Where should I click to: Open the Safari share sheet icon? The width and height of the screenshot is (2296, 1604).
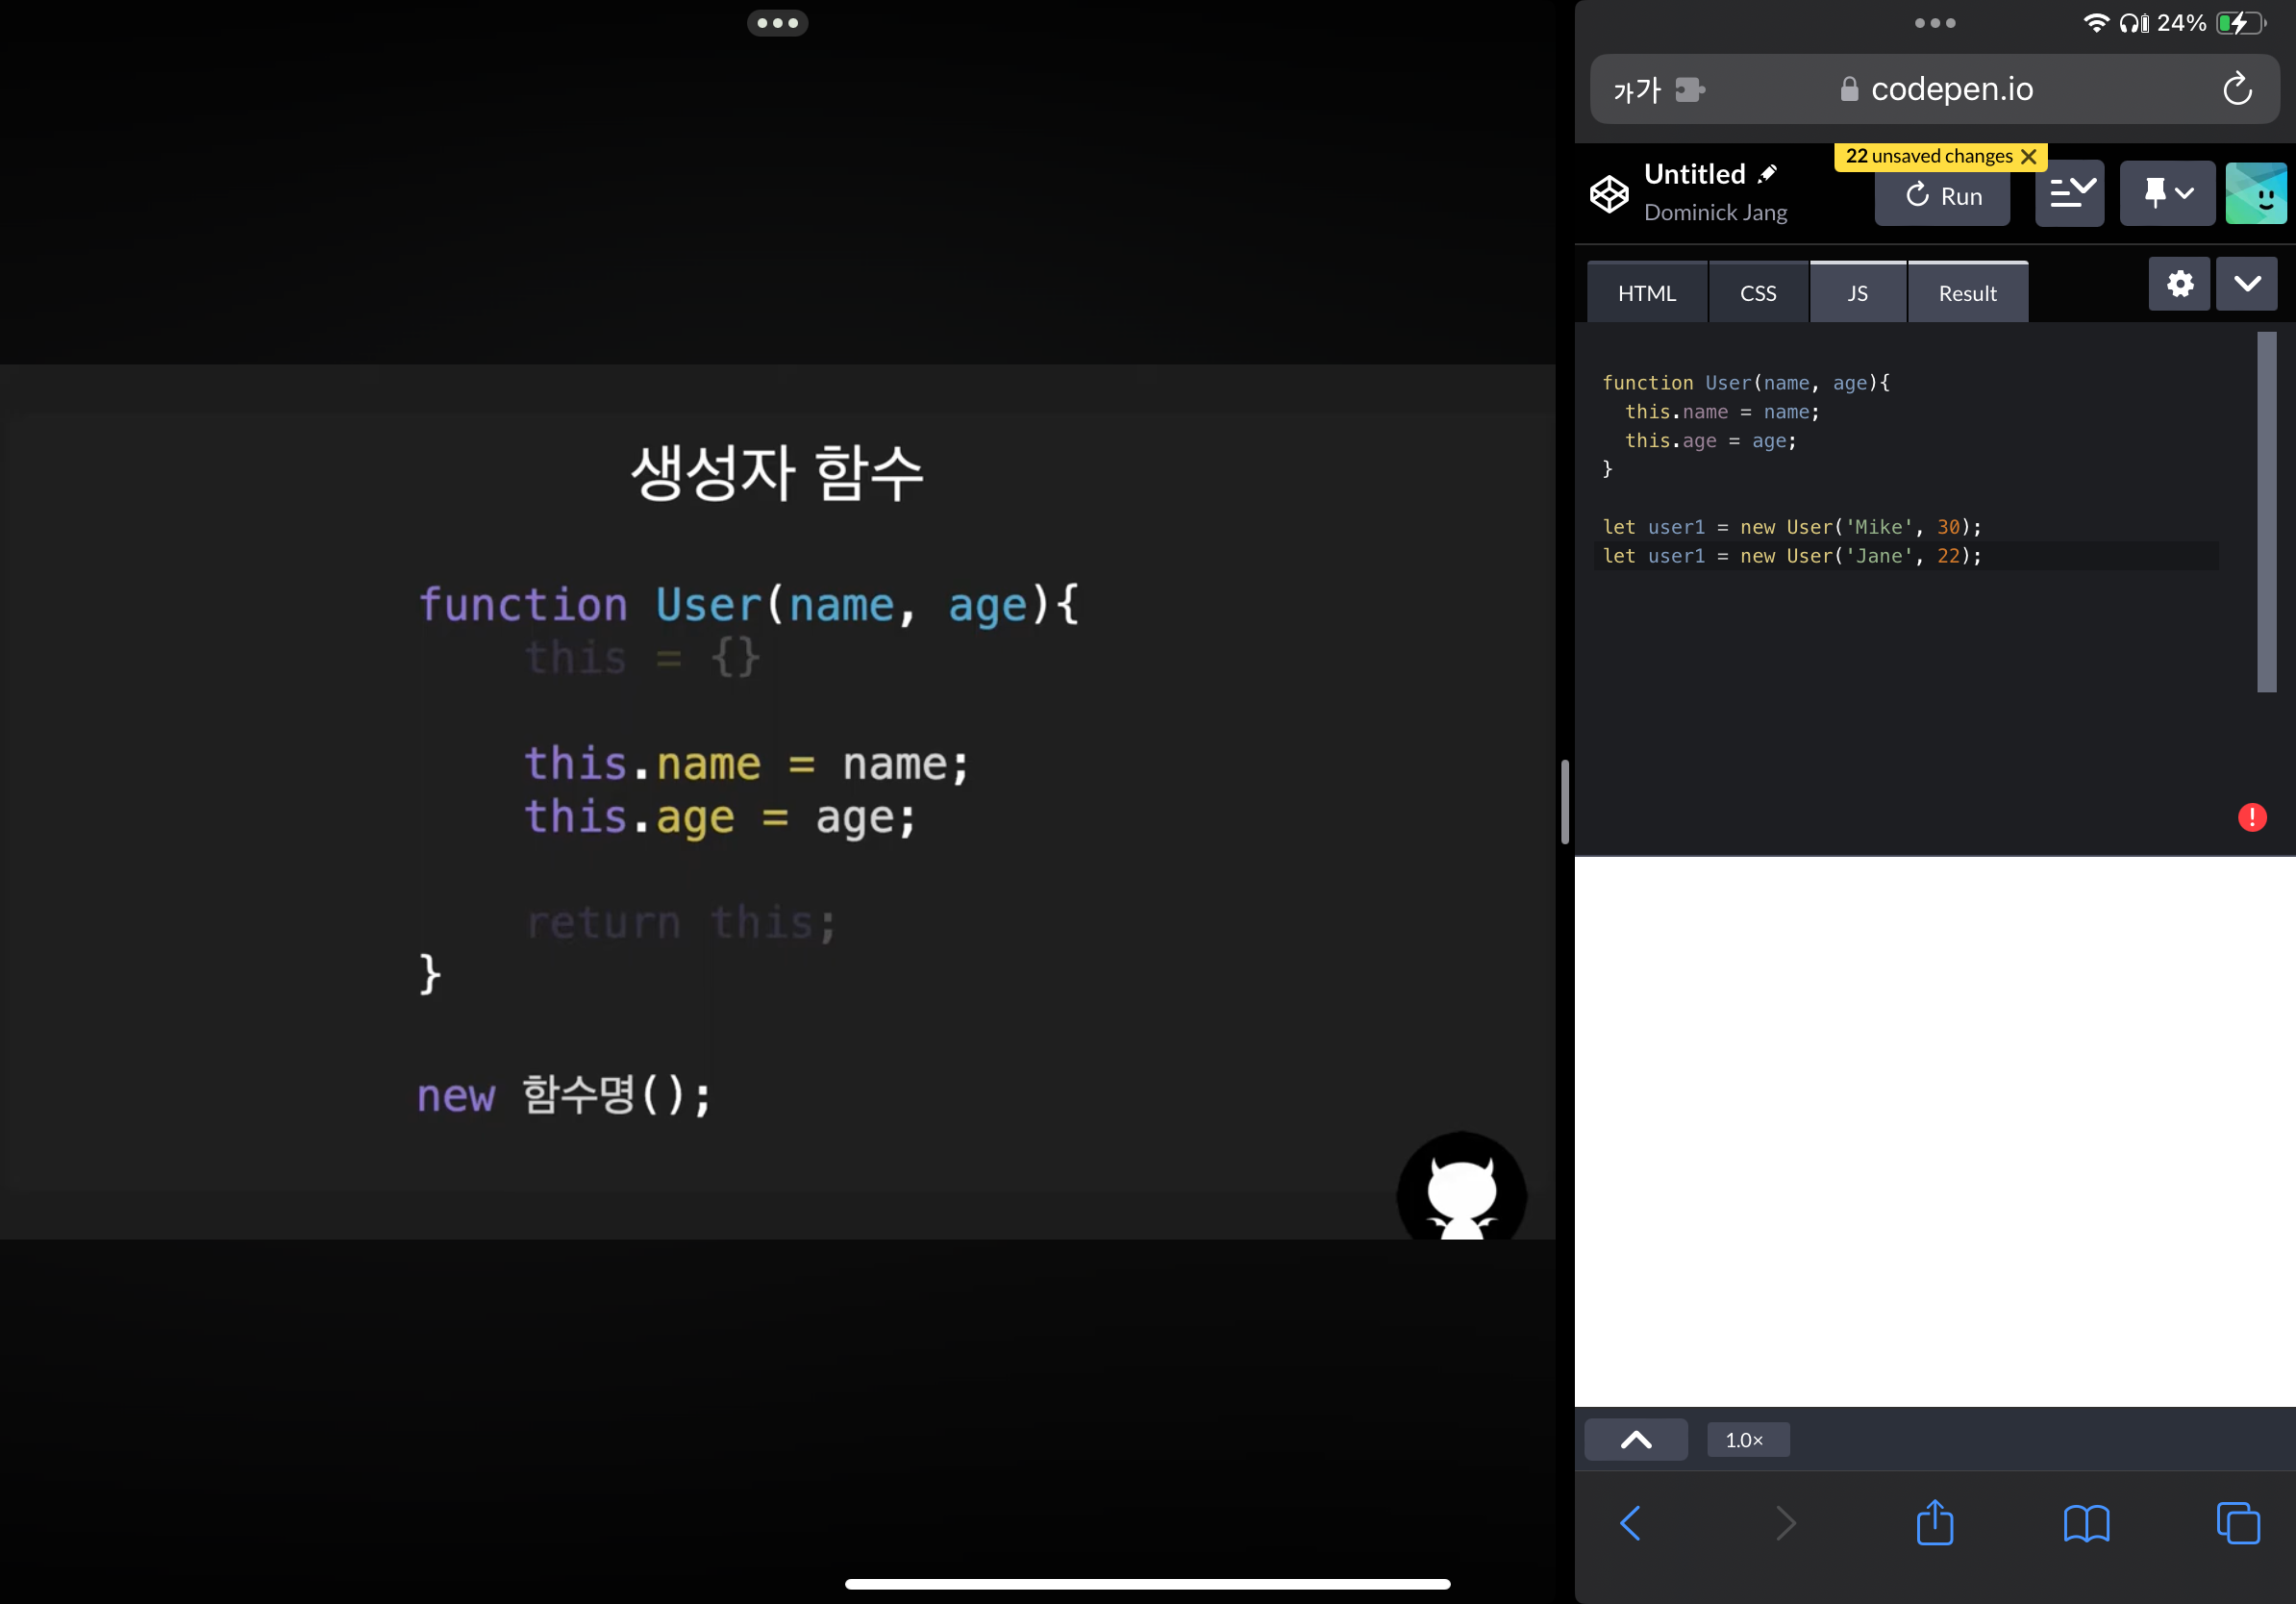pyautogui.click(x=1934, y=1523)
